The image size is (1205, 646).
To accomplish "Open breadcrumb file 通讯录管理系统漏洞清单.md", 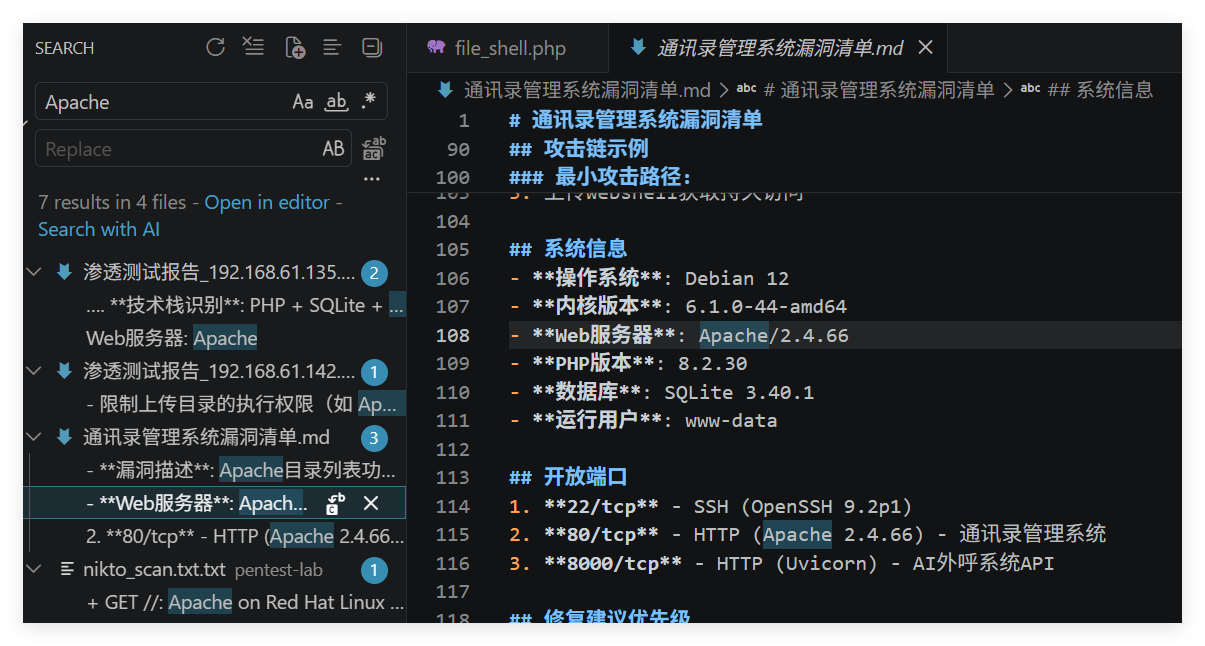I will tap(587, 90).
